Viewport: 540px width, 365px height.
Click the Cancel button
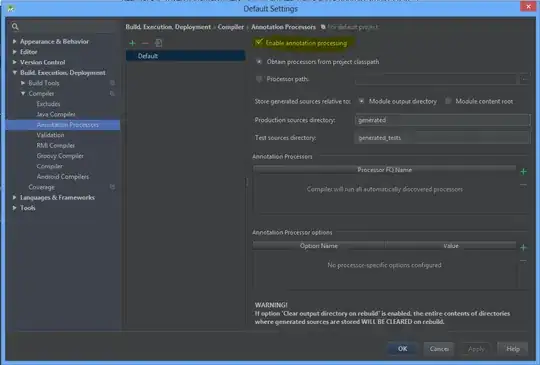pyautogui.click(x=439, y=348)
